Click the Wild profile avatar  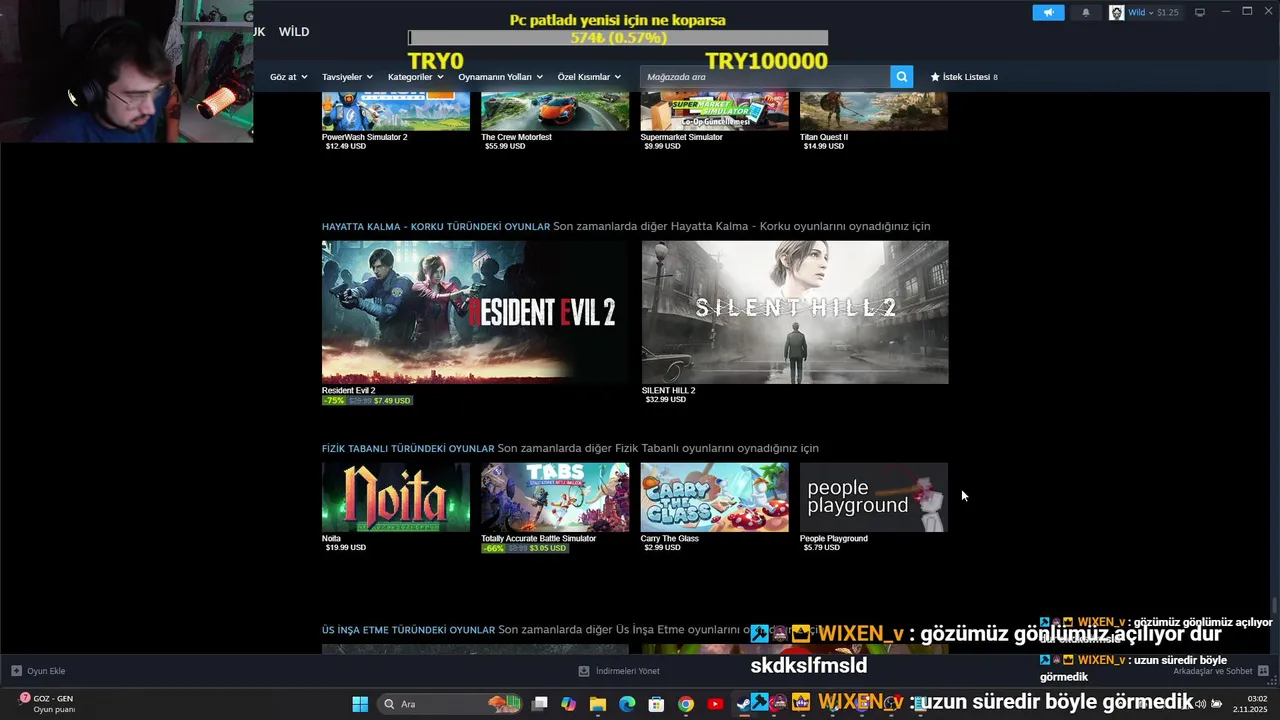pyautogui.click(x=1116, y=12)
